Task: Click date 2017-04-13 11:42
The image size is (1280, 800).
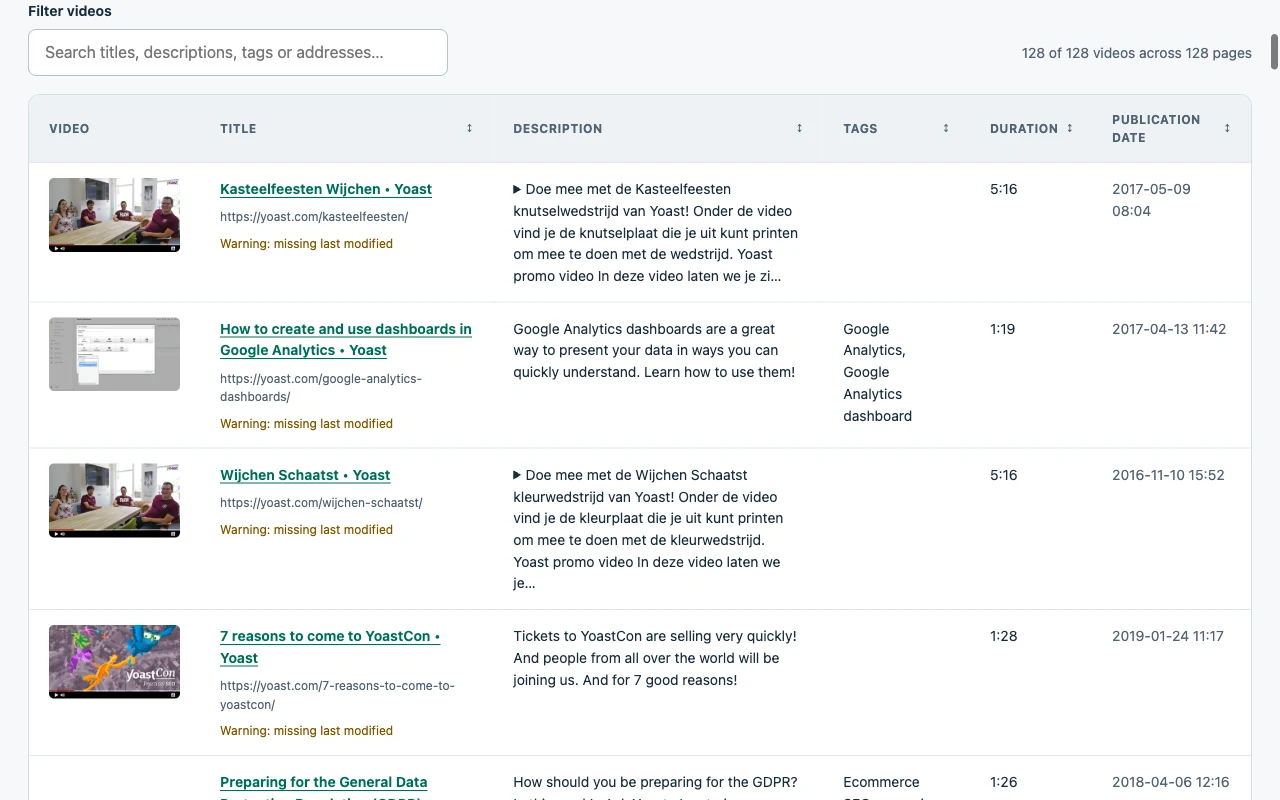Action: pyautogui.click(x=1169, y=329)
